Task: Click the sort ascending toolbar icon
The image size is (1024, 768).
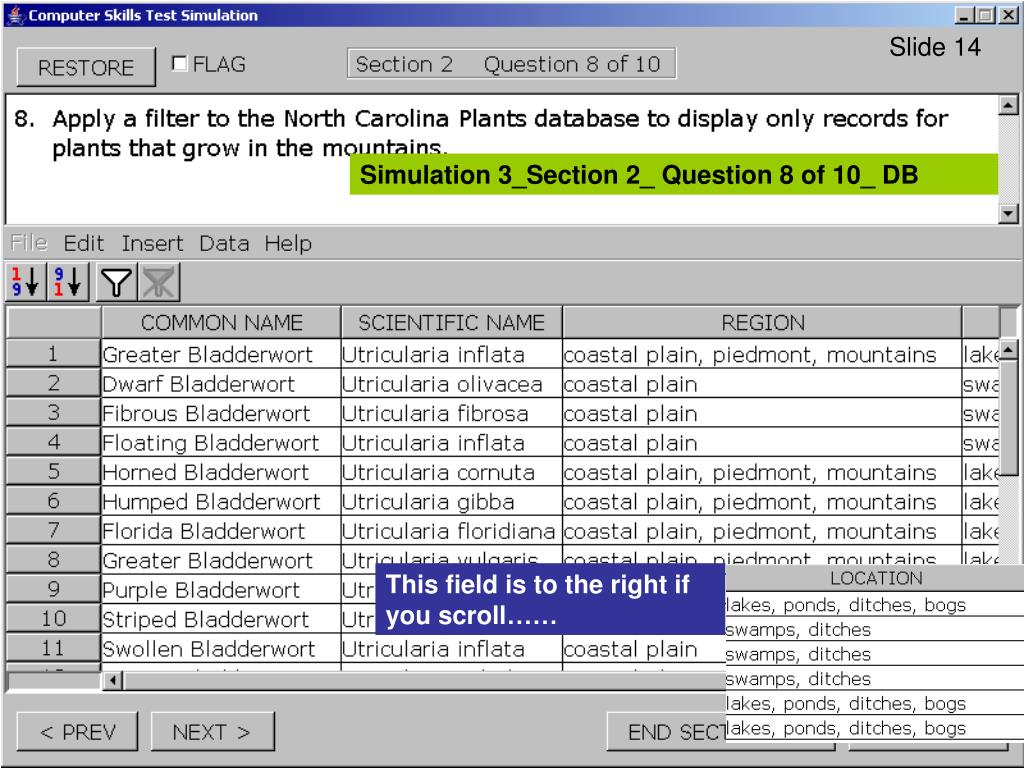Action: tap(25, 281)
